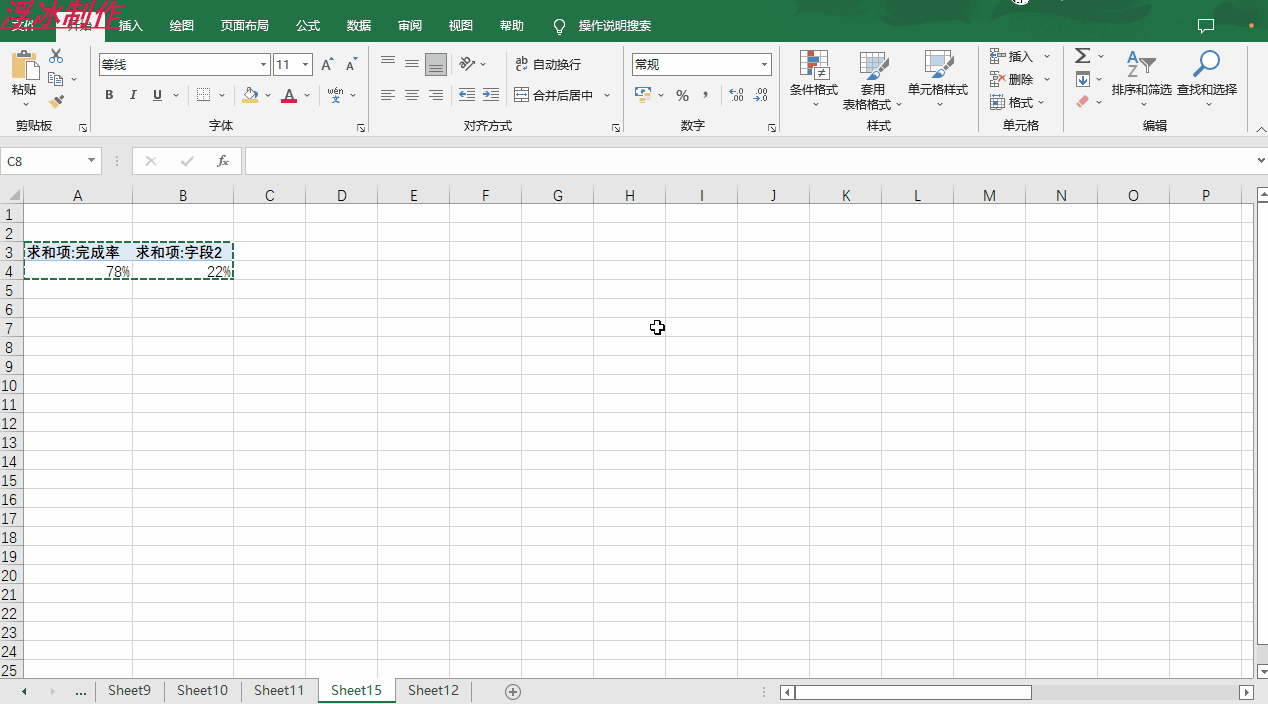Viewport: 1268px width, 704px height.
Task: Open 套用表格格式 table format gallery
Action: 872,79
